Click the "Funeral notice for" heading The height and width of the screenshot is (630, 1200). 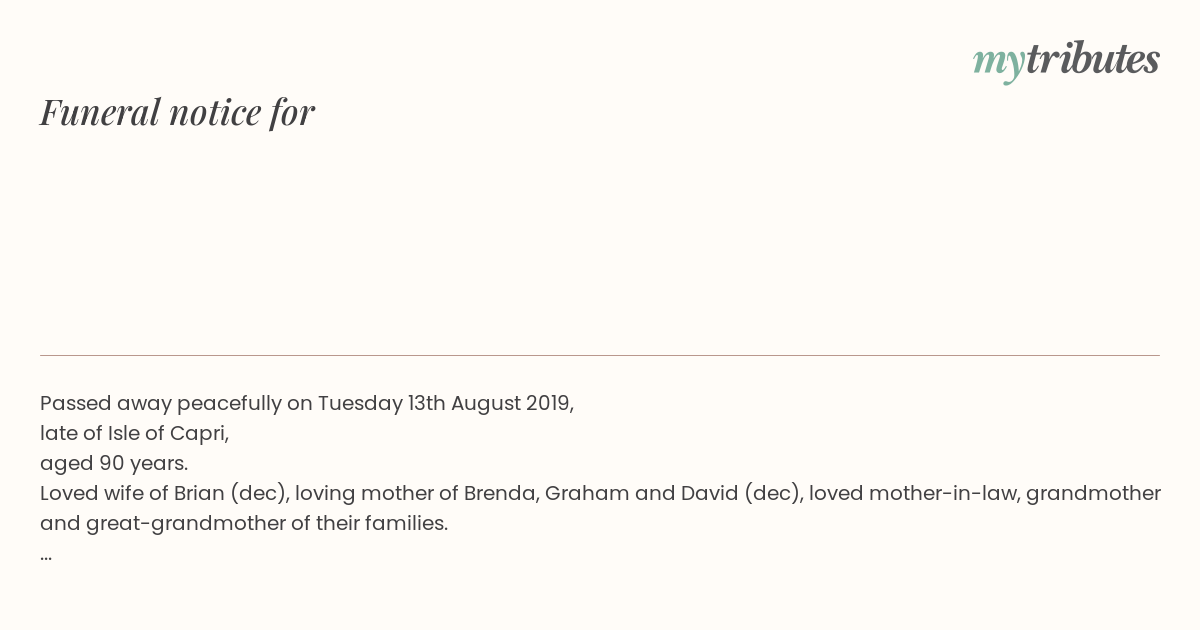tap(178, 112)
